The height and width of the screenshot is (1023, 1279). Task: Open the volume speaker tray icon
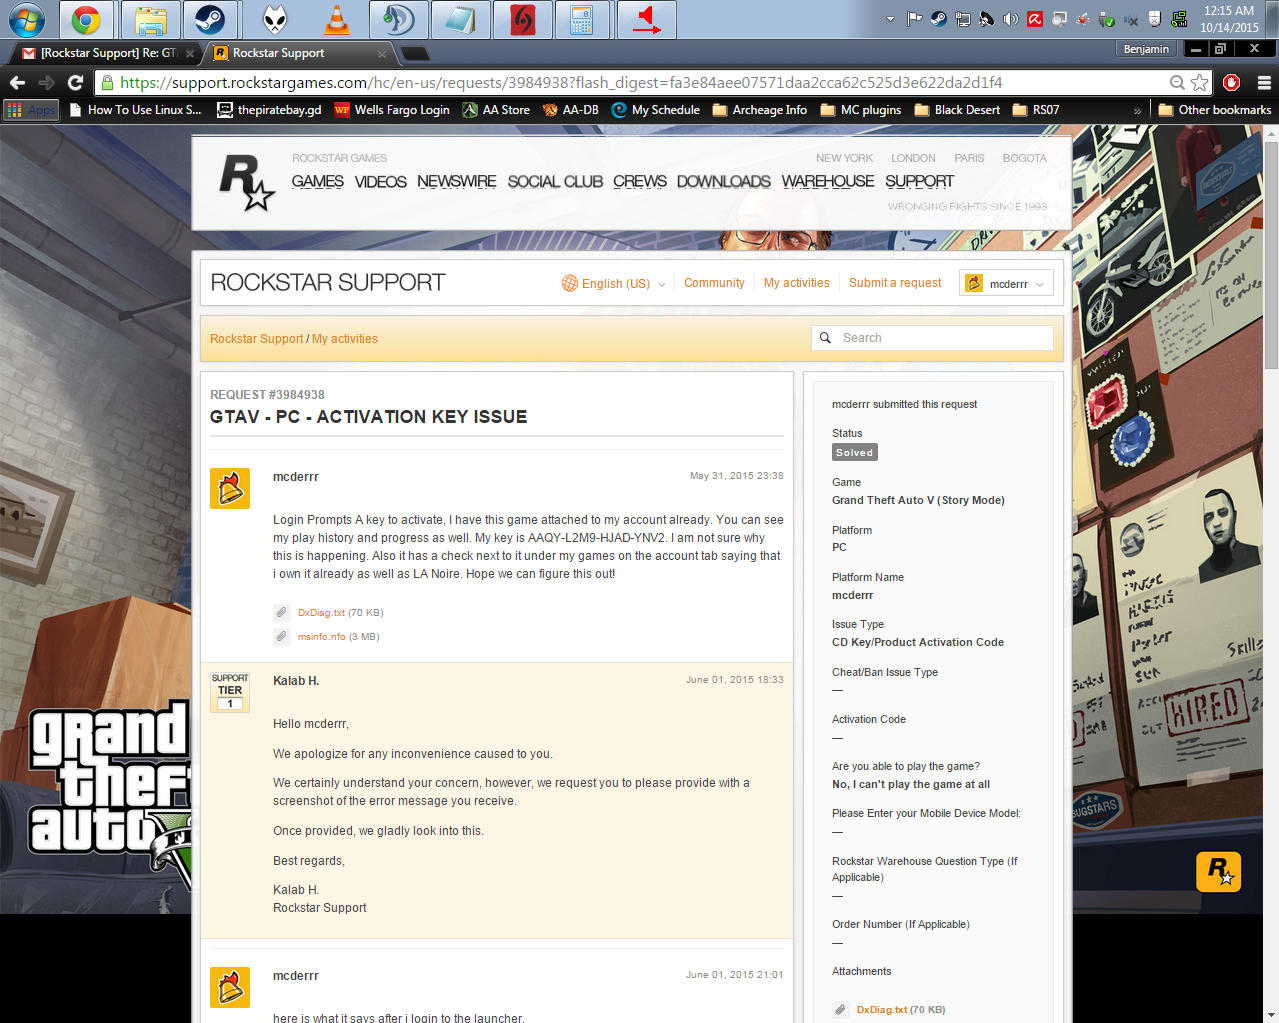tap(1011, 19)
